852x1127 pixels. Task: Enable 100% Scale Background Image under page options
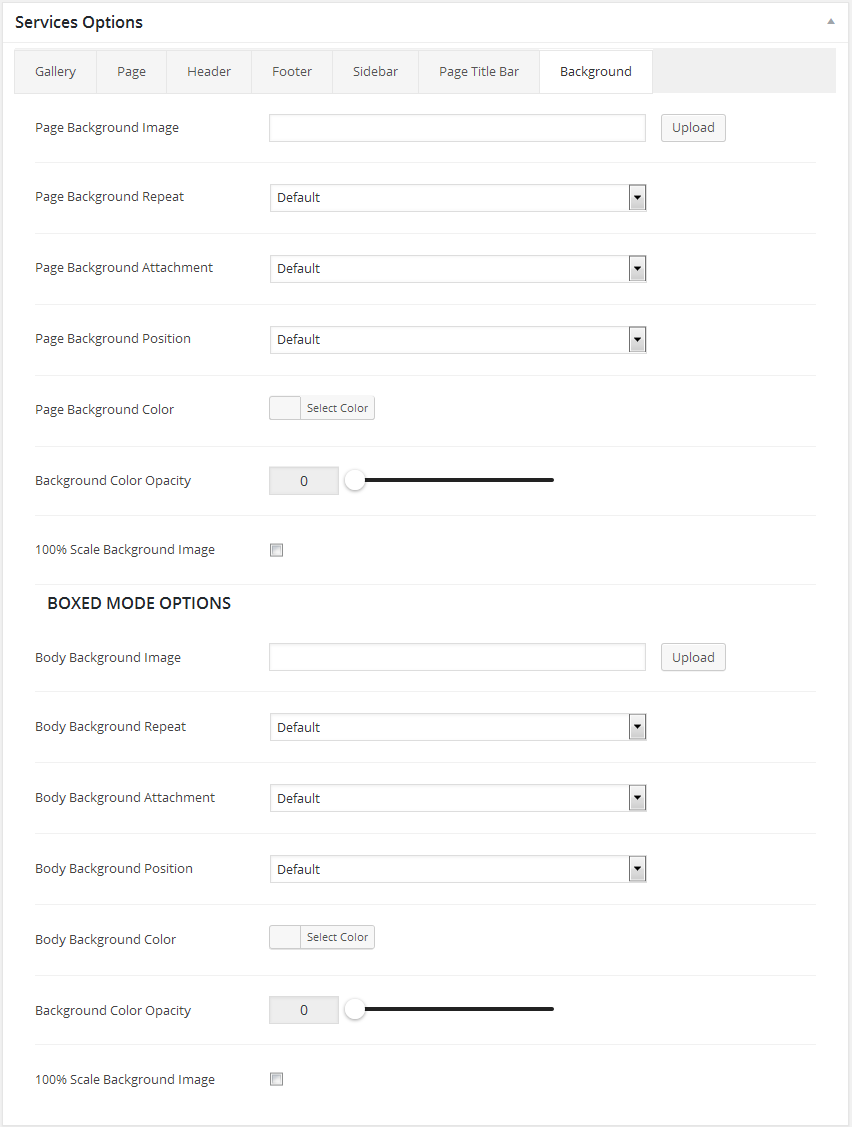pyautogui.click(x=277, y=550)
